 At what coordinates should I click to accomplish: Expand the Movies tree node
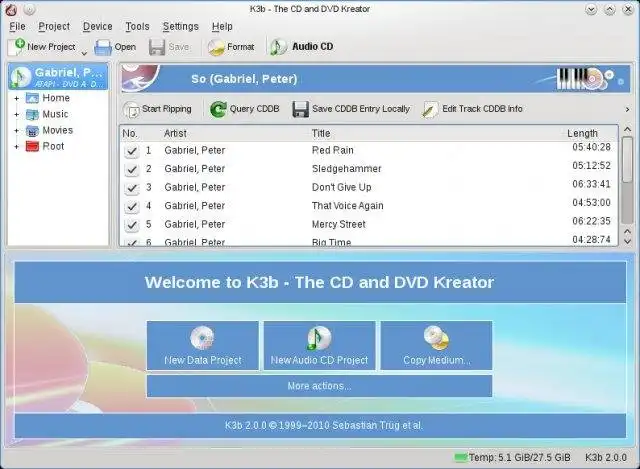click(17, 131)
